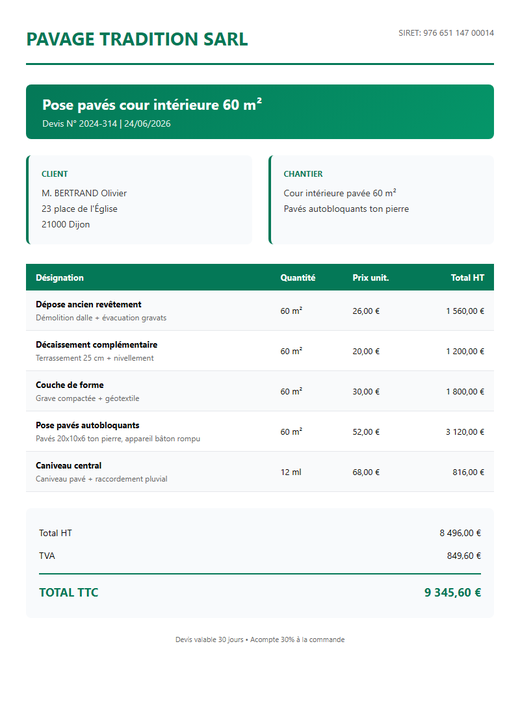Select the Dépose ancien revêtement row
This screenshot has width=520, height=722.
click(x=260, y=311)
